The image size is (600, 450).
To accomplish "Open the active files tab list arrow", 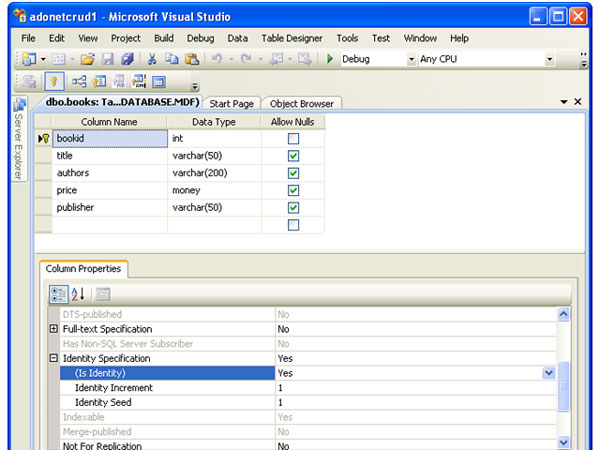I will tap(564, 102).
